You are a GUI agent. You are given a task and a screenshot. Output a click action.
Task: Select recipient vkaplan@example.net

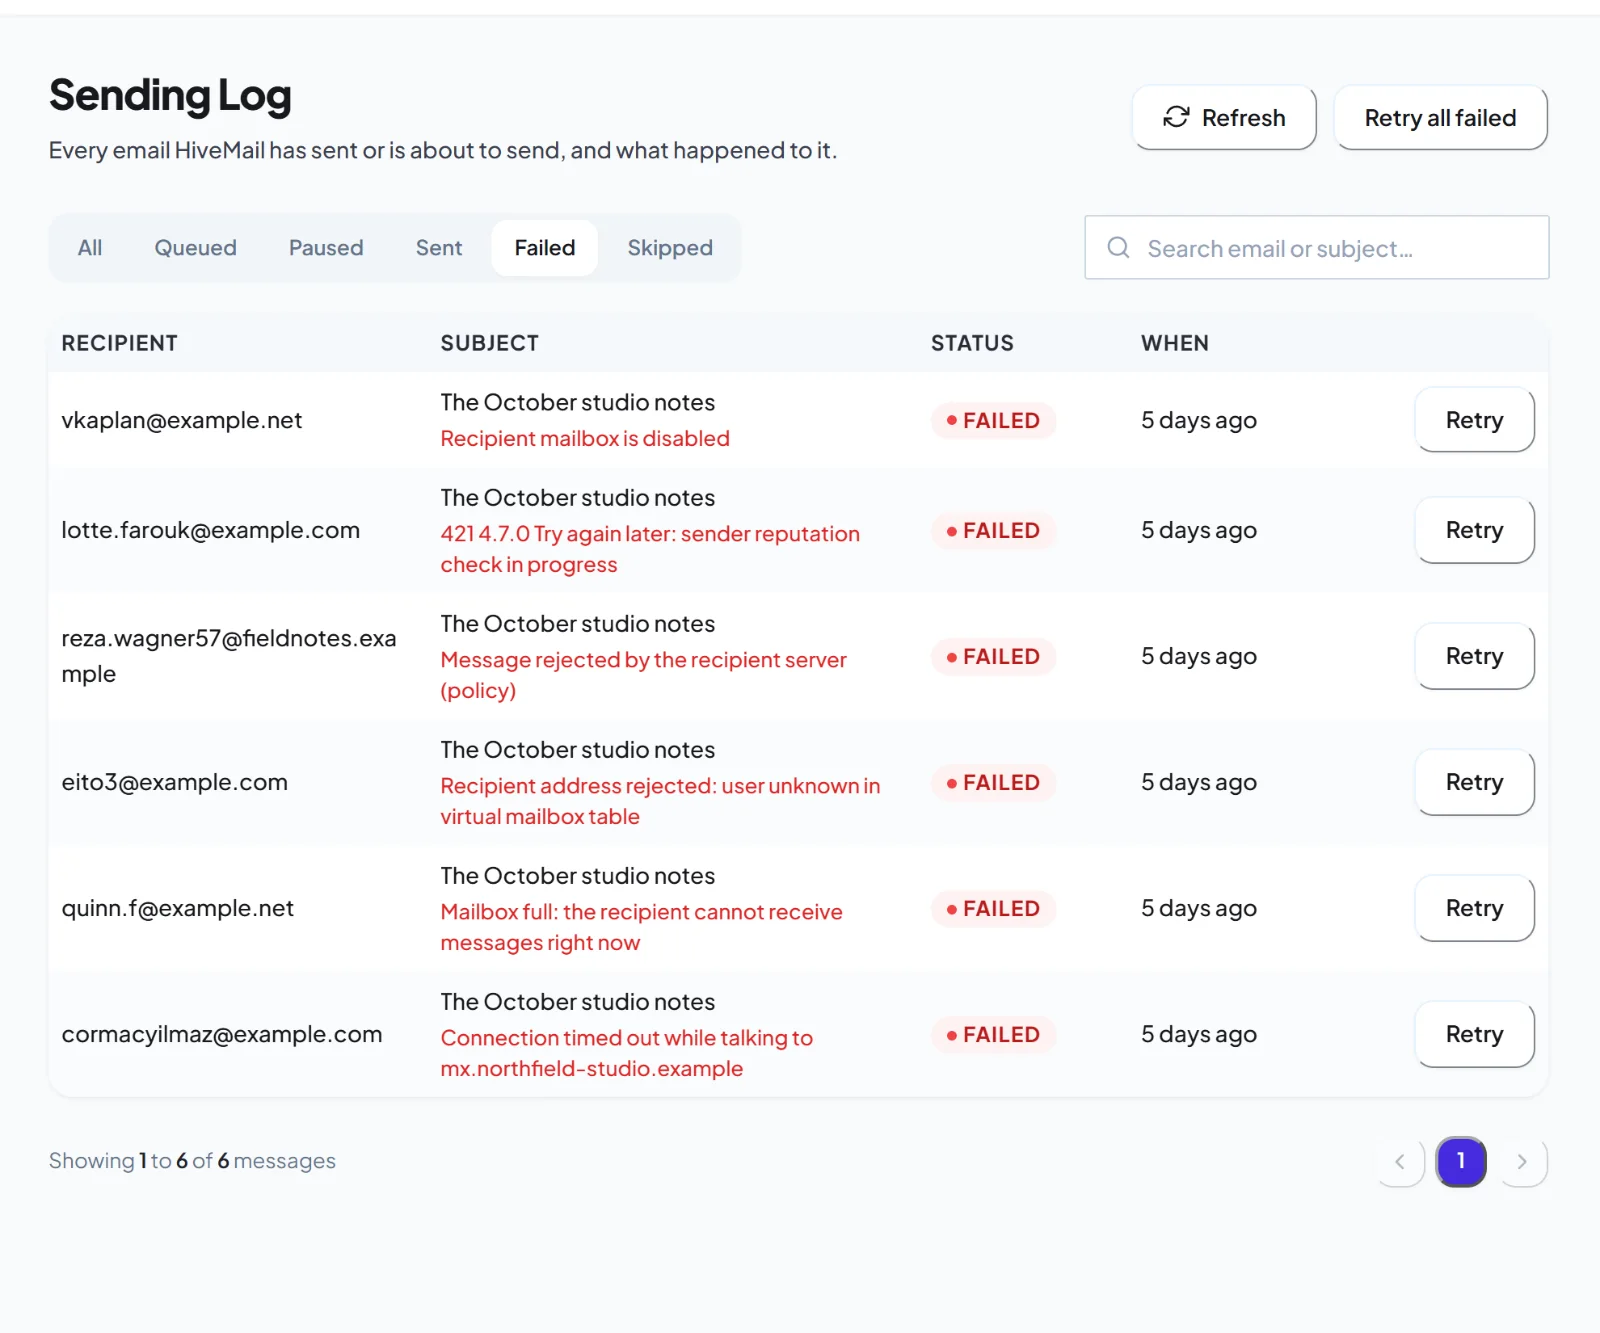point(182,420)
